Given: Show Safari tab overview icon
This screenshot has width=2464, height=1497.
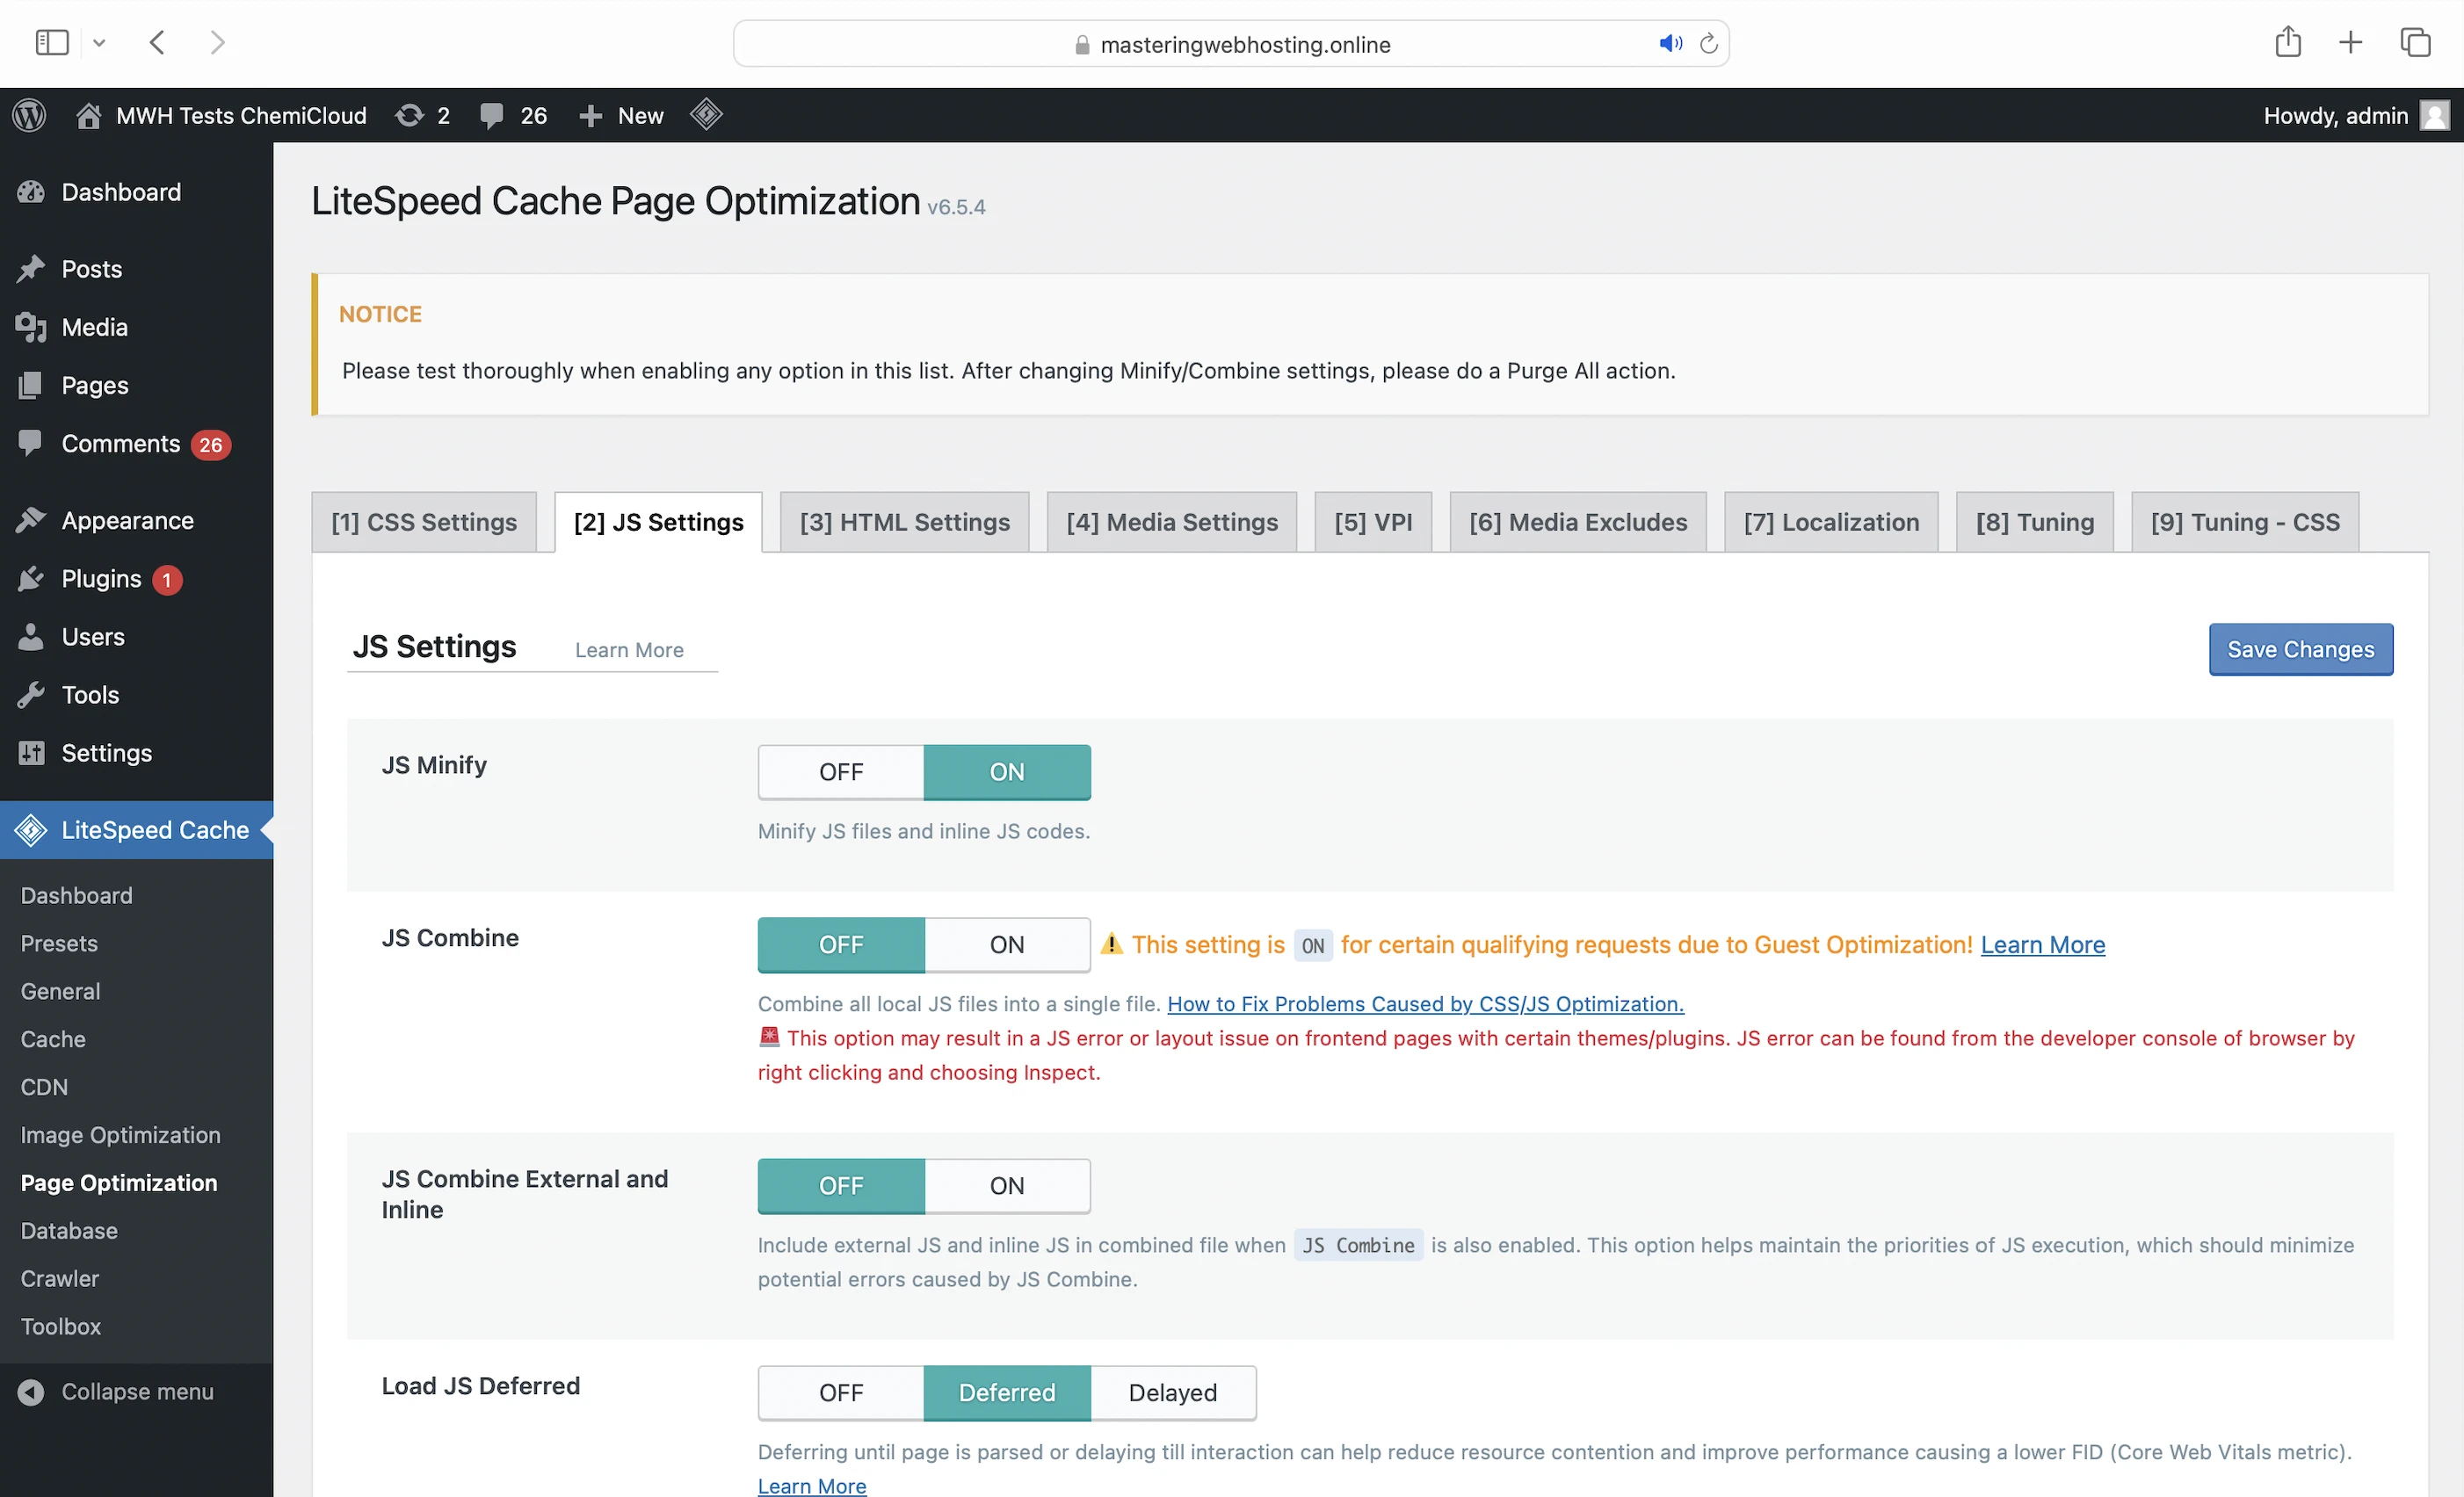Looking at the screenshot, I should click(x=2415, y=43).
